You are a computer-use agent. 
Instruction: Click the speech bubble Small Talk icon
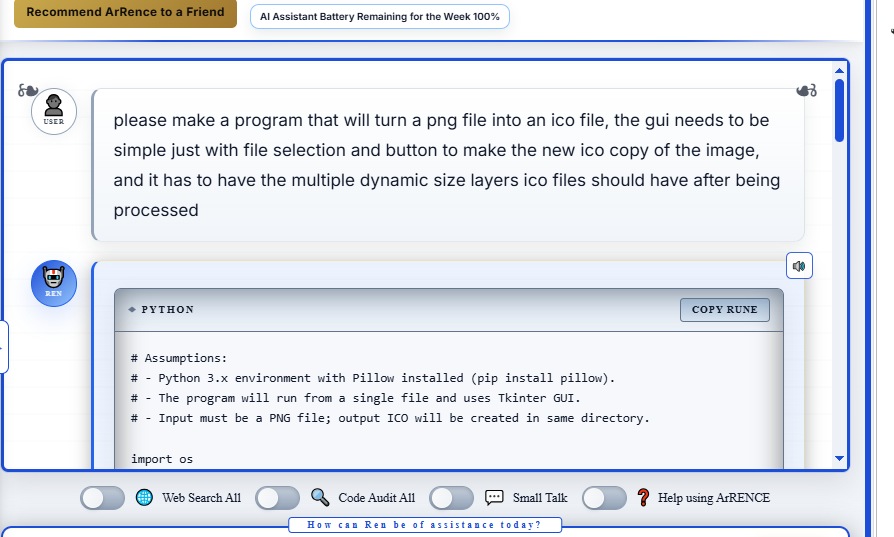494,497
